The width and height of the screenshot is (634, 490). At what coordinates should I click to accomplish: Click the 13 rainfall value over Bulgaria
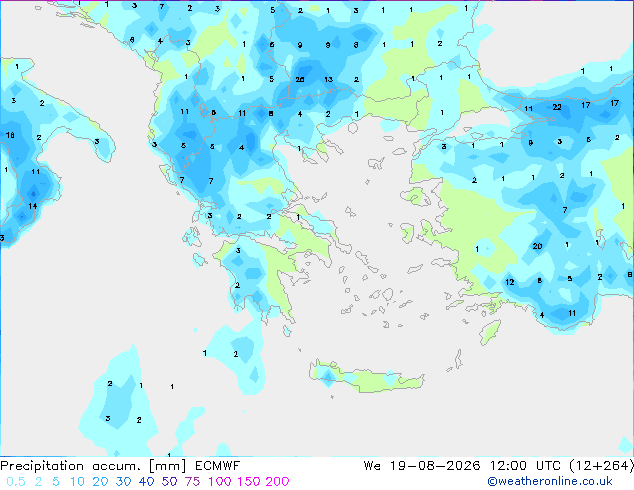point(328,79)
